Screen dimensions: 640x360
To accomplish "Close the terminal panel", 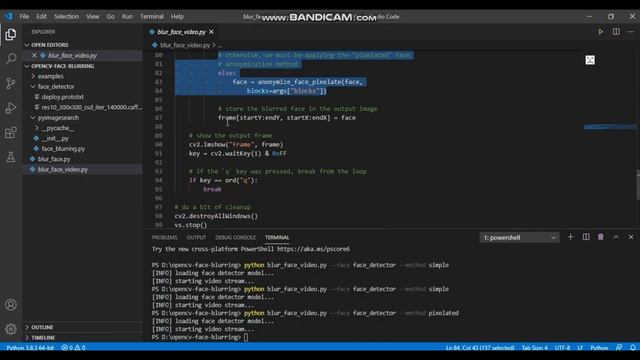I will pyautogui.click(x=631, y=237).
